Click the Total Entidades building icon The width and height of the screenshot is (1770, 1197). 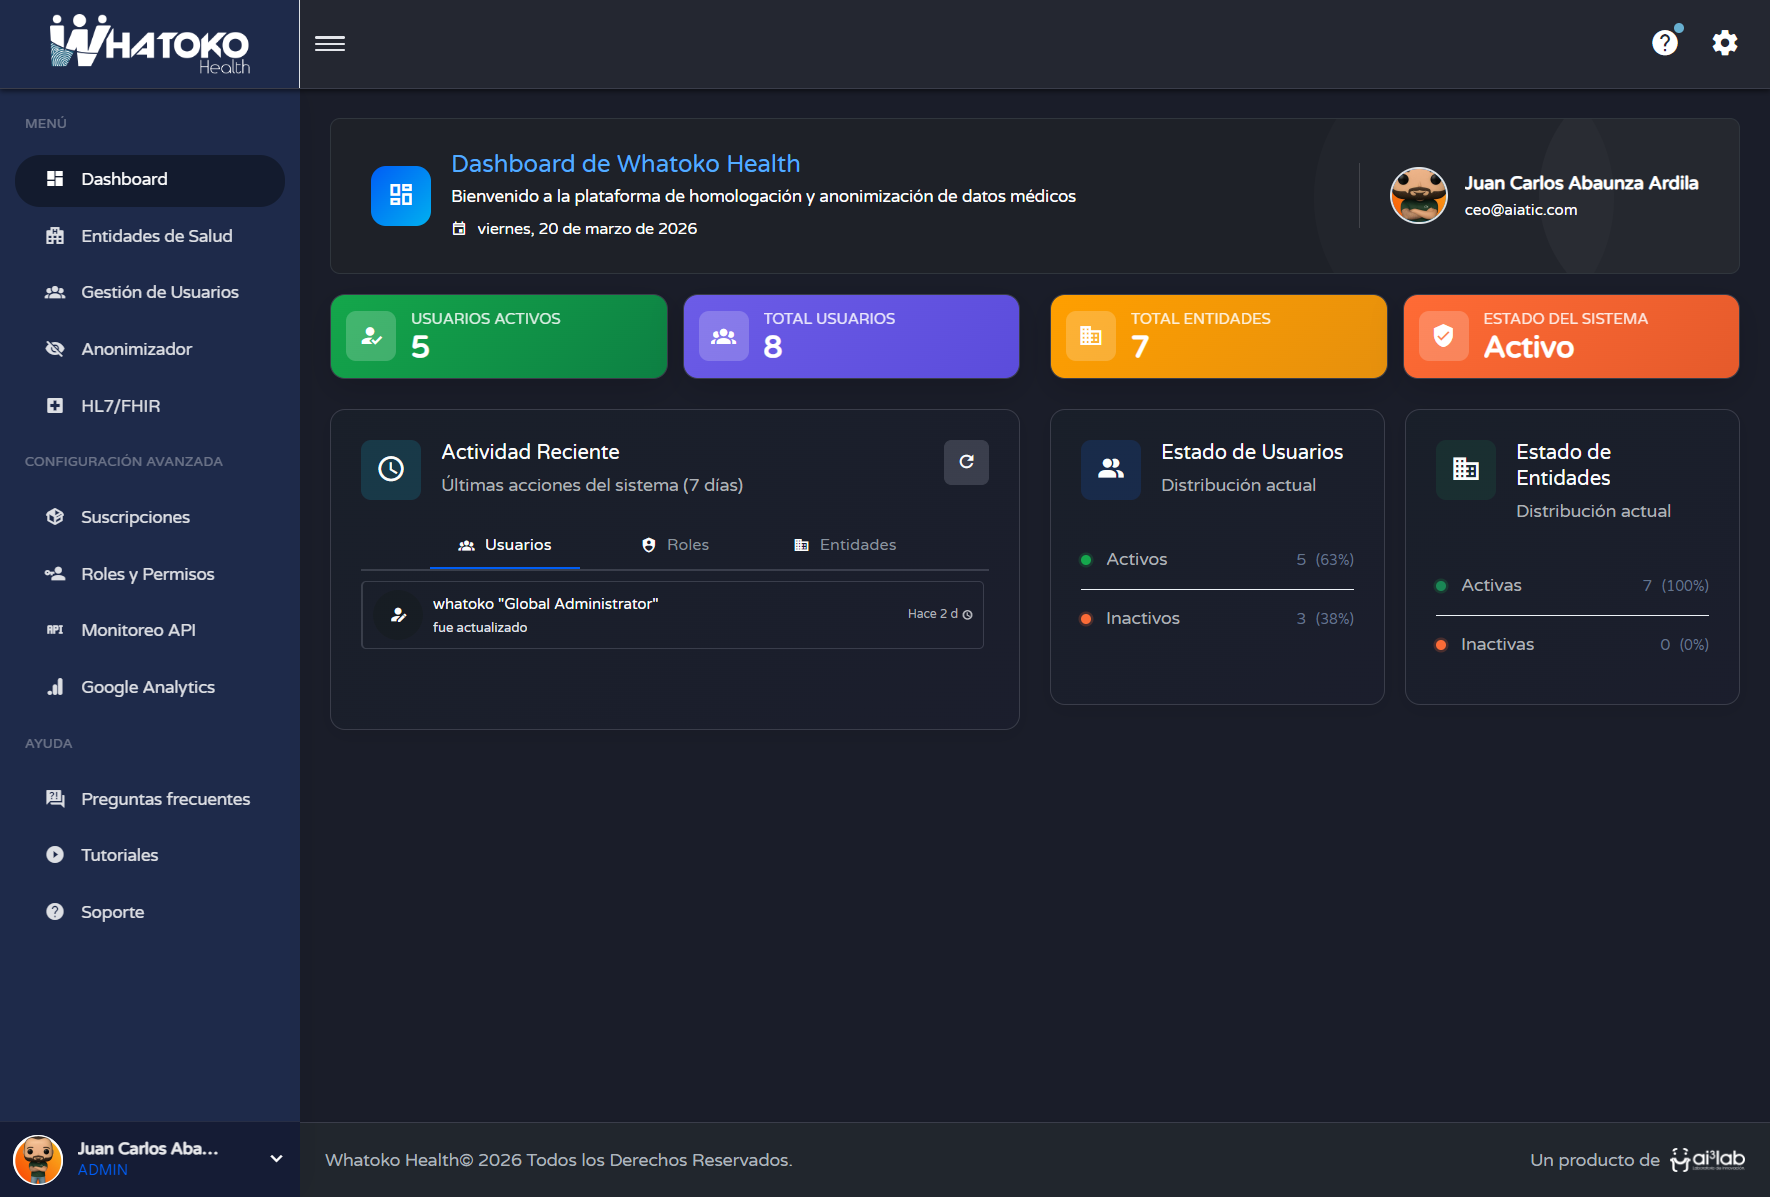click(1091, 336)
